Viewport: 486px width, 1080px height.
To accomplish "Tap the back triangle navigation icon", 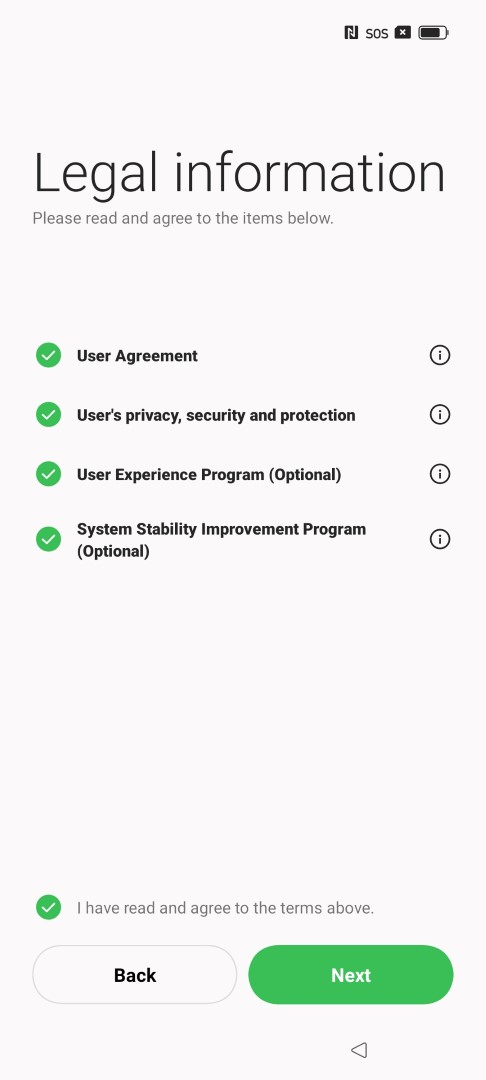I will click(359, 1050).
